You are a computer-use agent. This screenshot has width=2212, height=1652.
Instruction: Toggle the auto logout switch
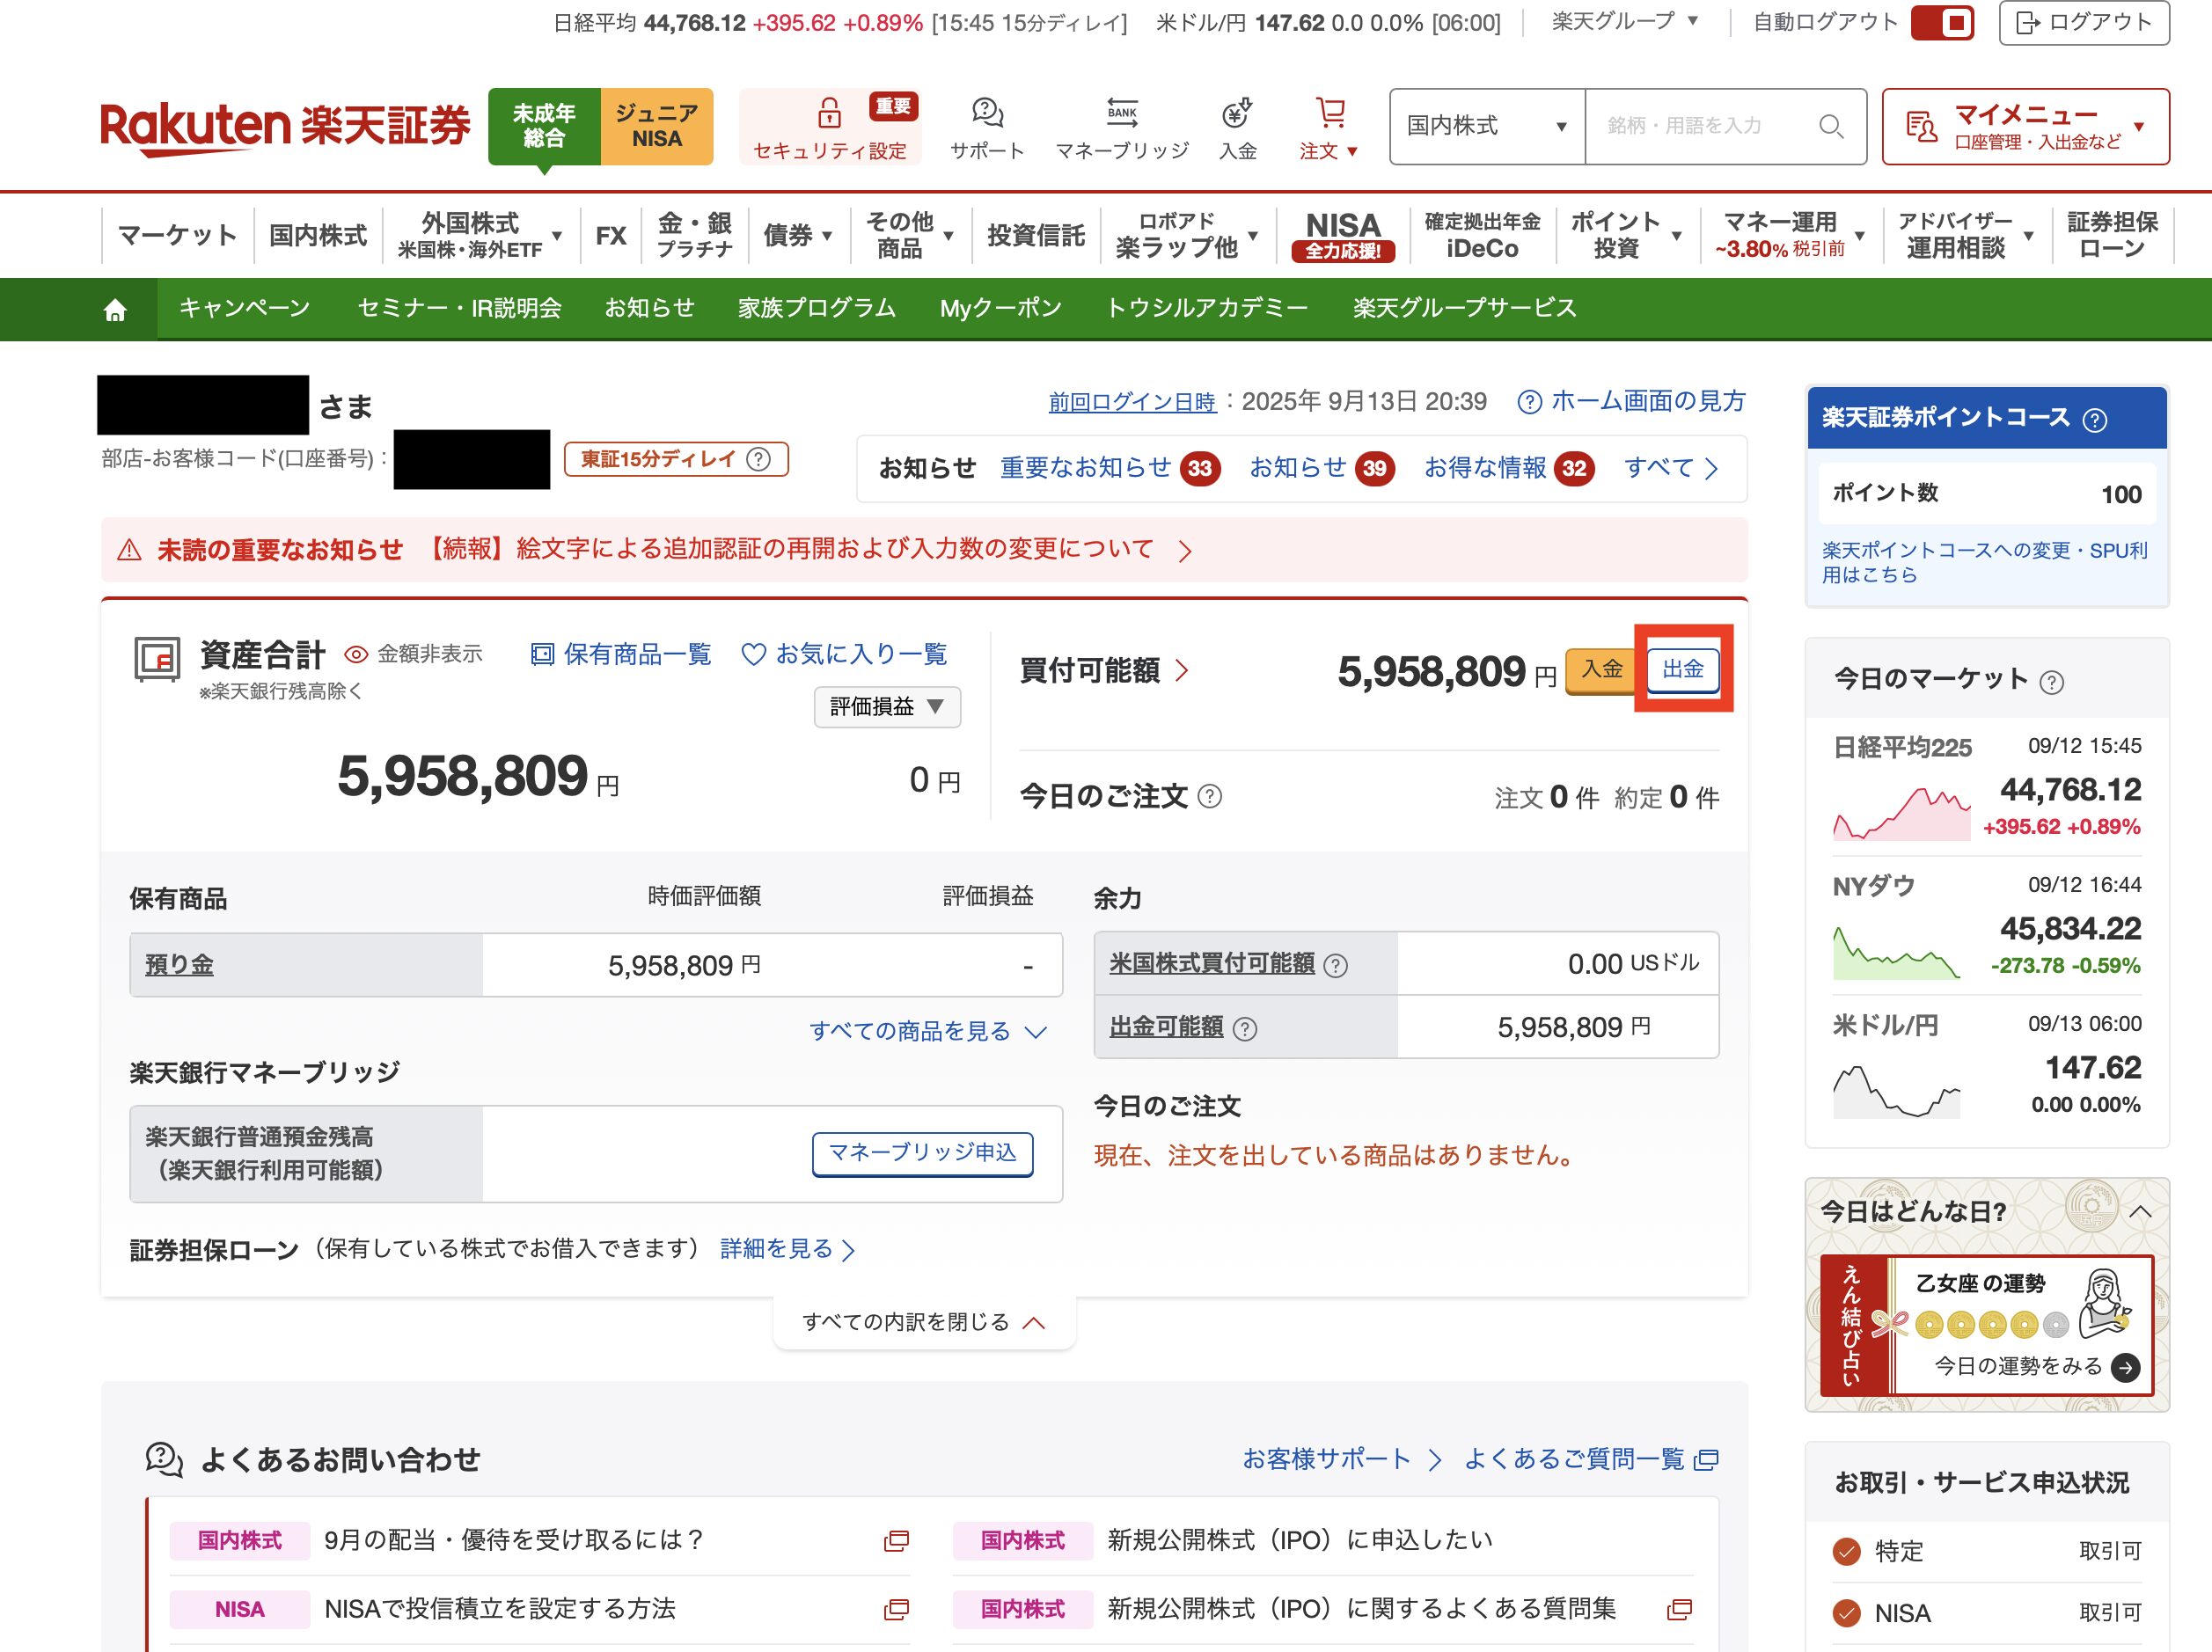[x=1942, y=22]
